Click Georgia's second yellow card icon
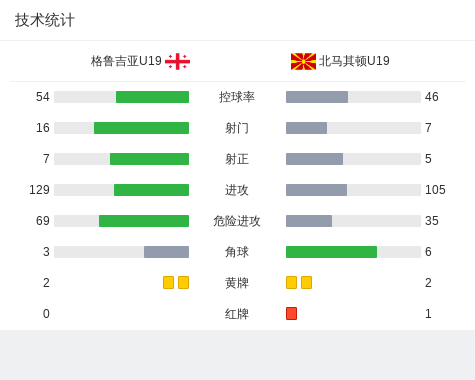 [x=183, y=282]
